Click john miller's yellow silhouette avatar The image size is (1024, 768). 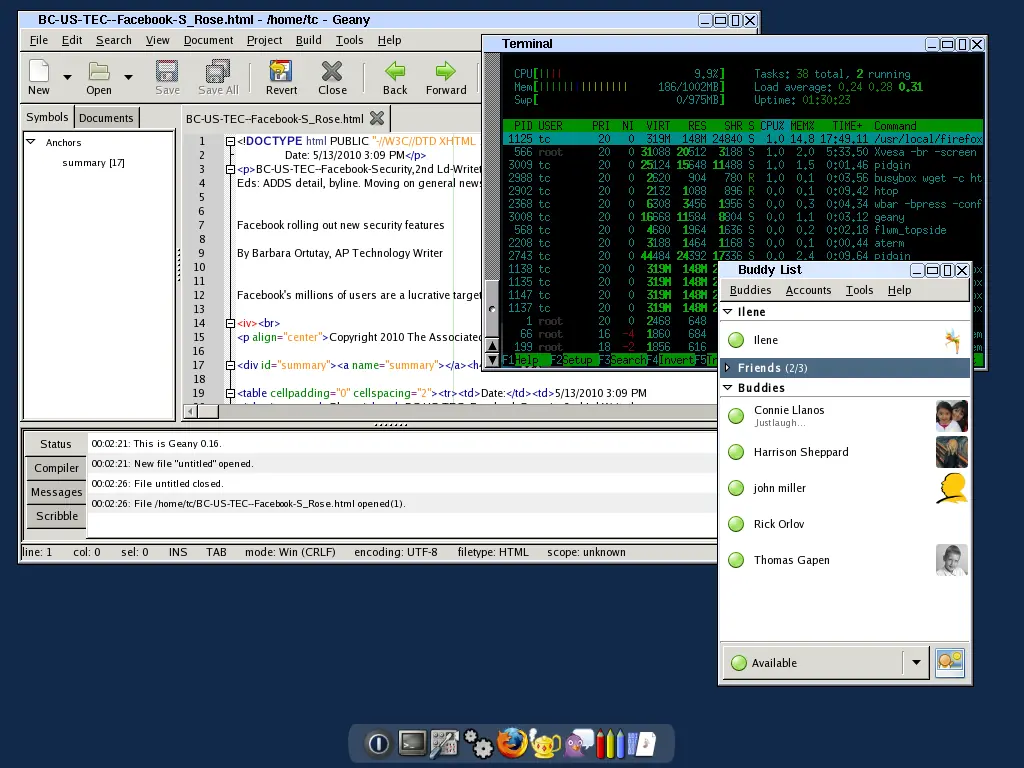[952, 488]
